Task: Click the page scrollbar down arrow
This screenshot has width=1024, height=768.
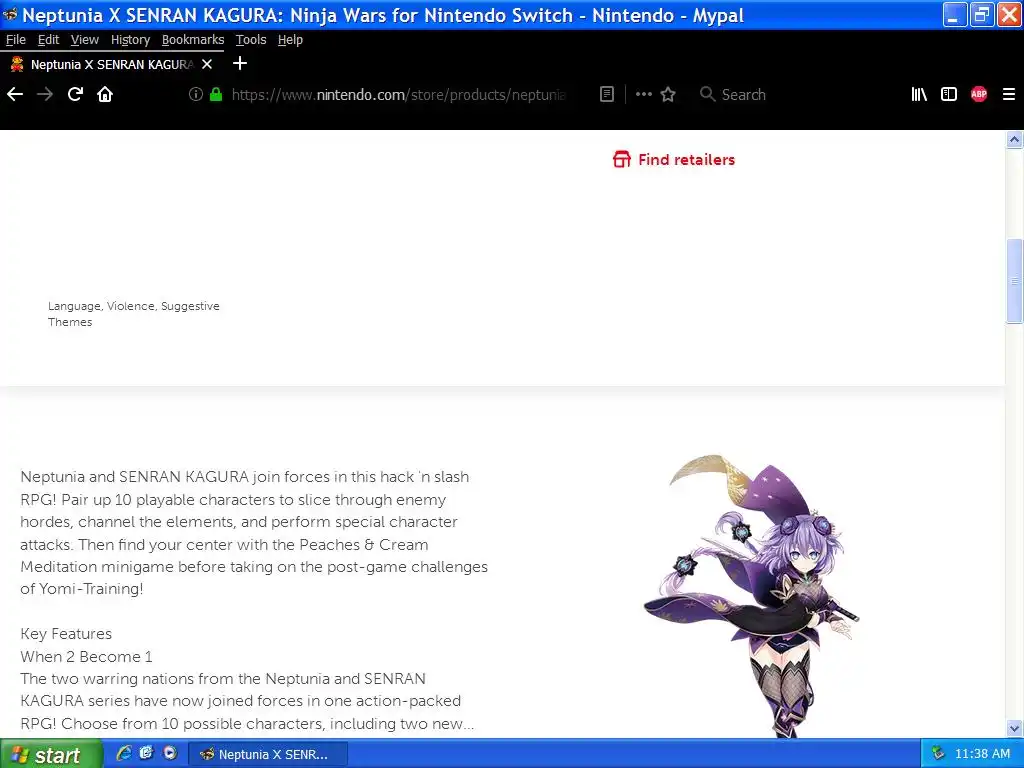Action: [1014, 728]
